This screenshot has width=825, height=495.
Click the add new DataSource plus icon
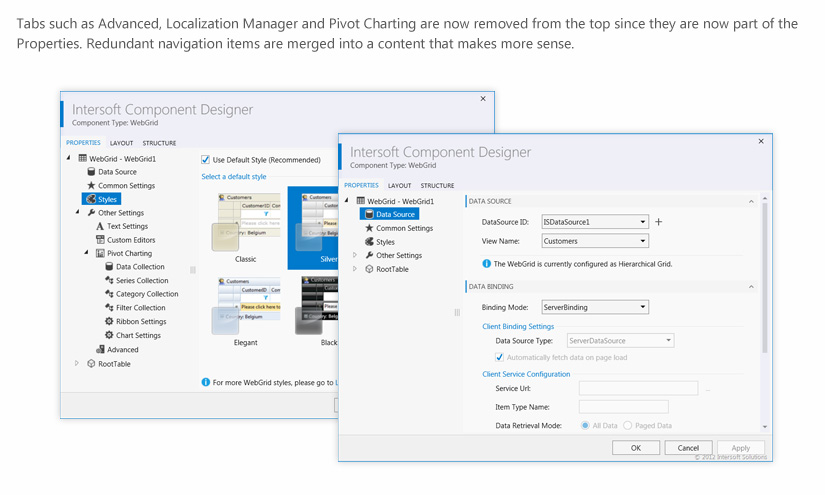point(658,222)
